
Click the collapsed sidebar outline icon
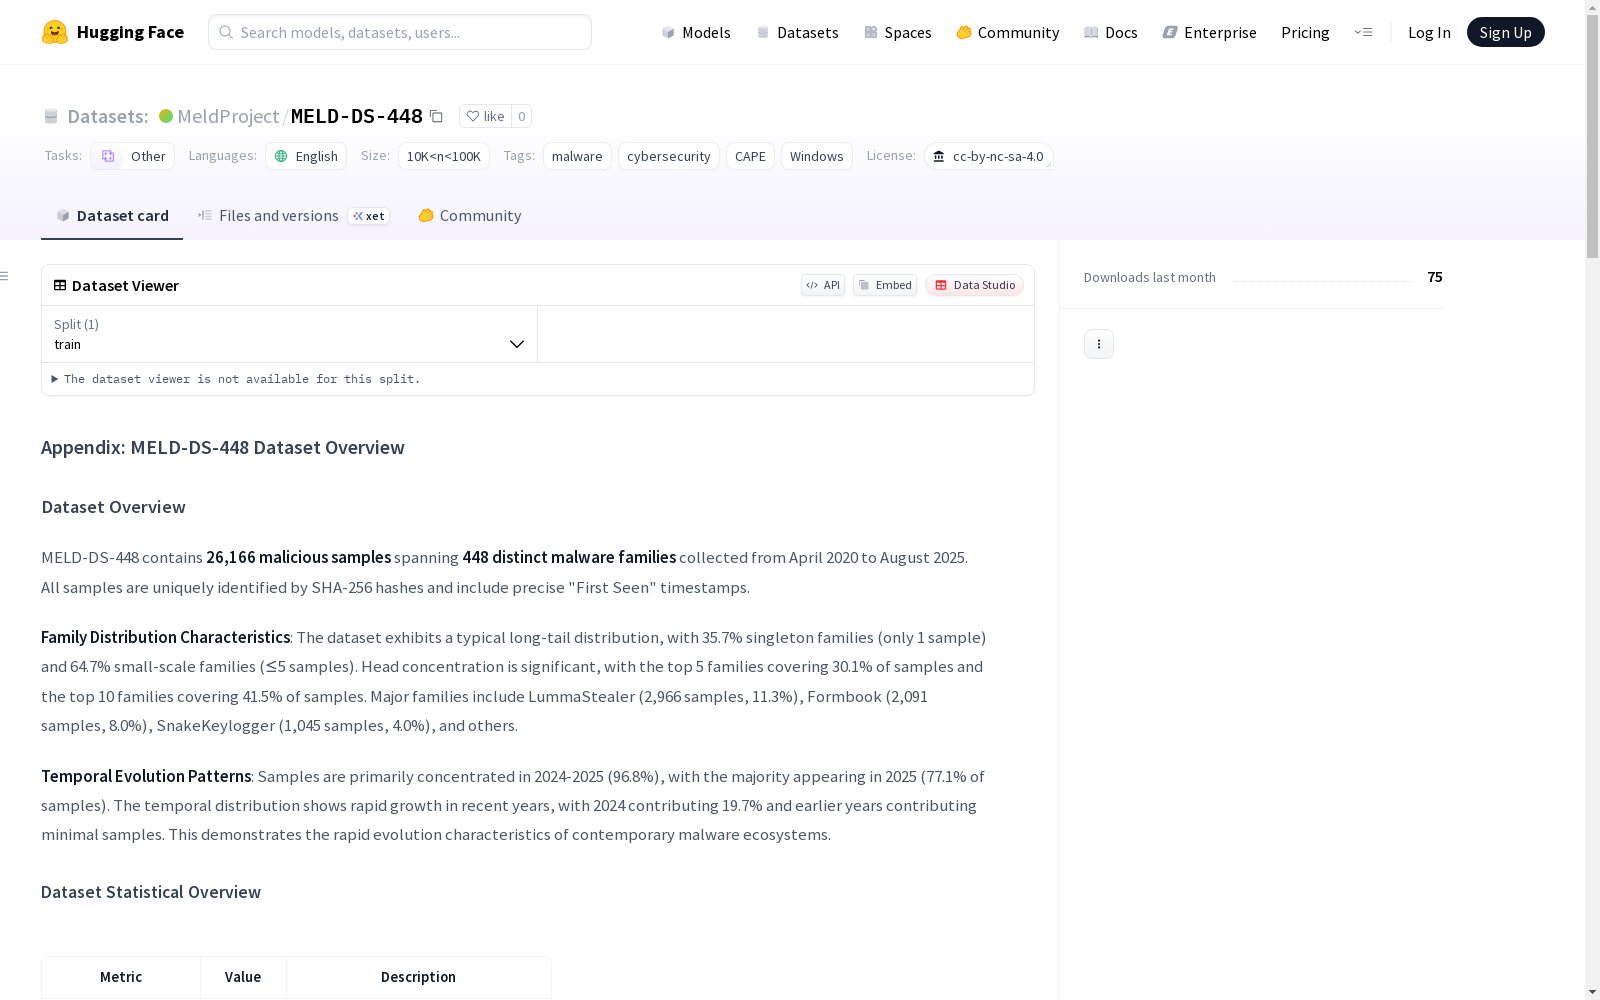point(5,276)
